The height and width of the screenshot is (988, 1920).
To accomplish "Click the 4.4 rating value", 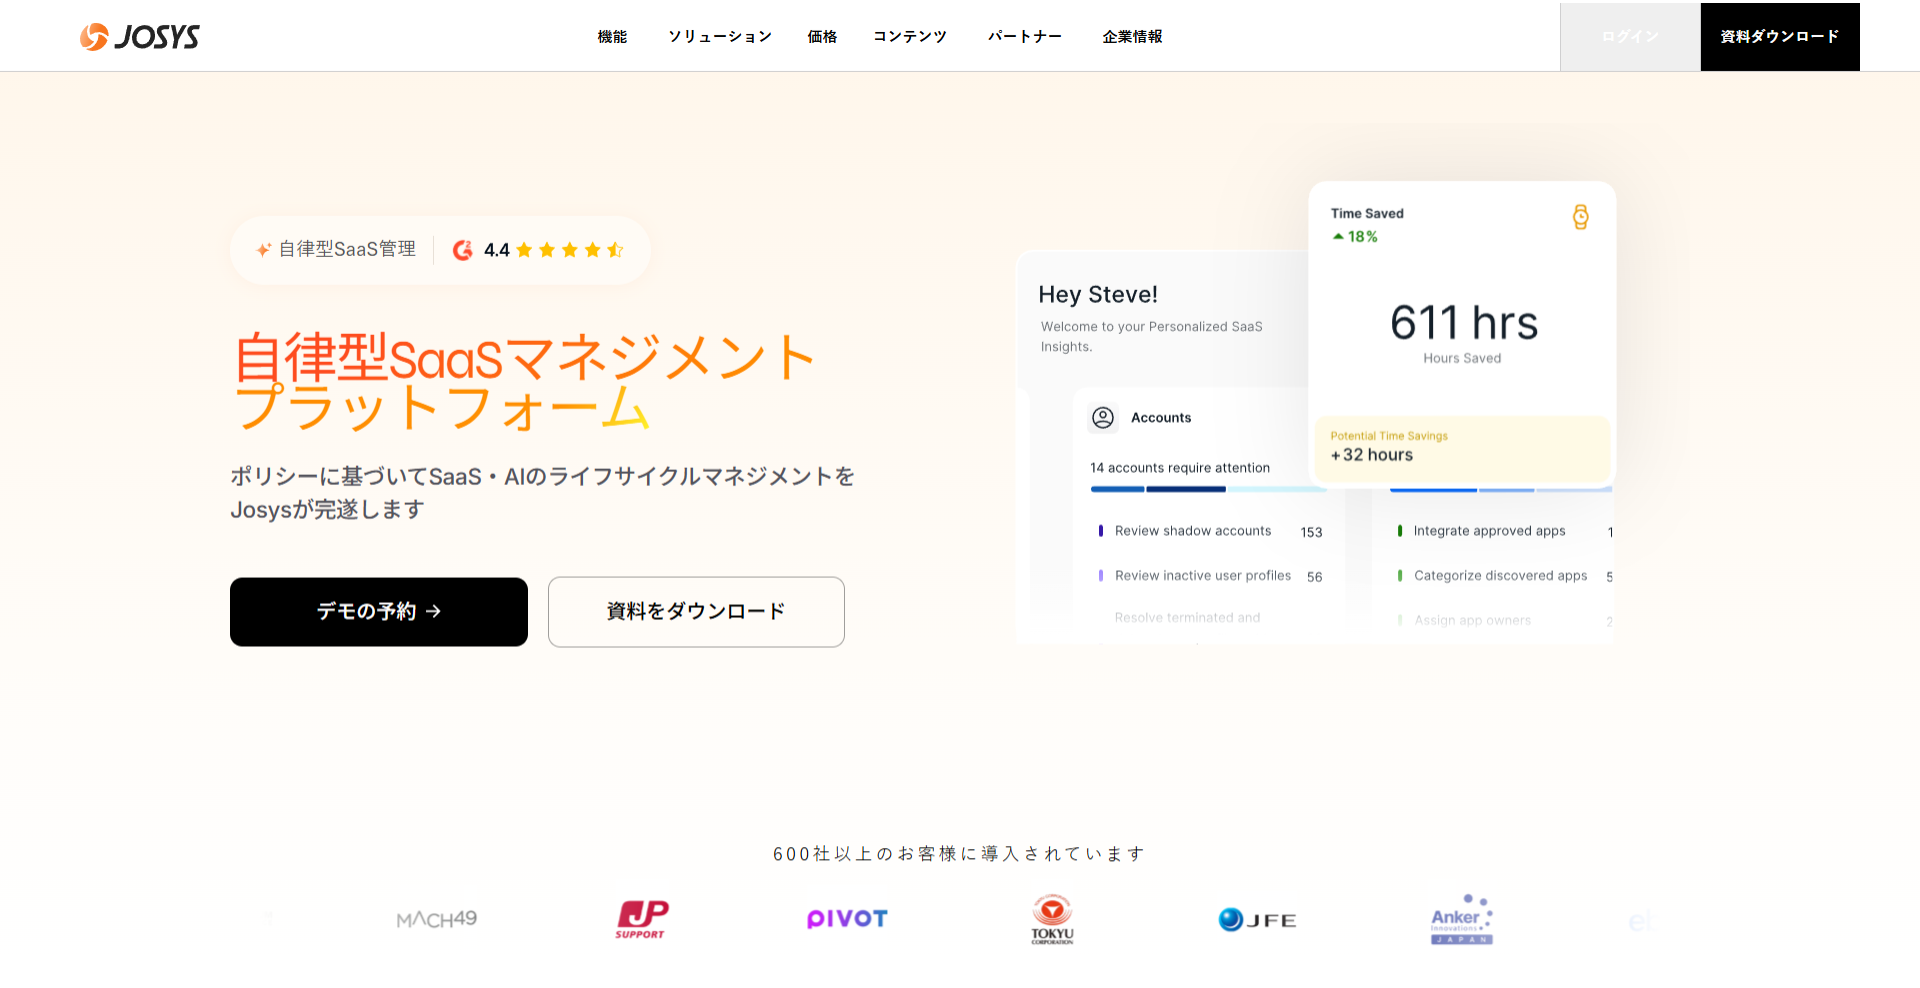I will pos(497,250).
